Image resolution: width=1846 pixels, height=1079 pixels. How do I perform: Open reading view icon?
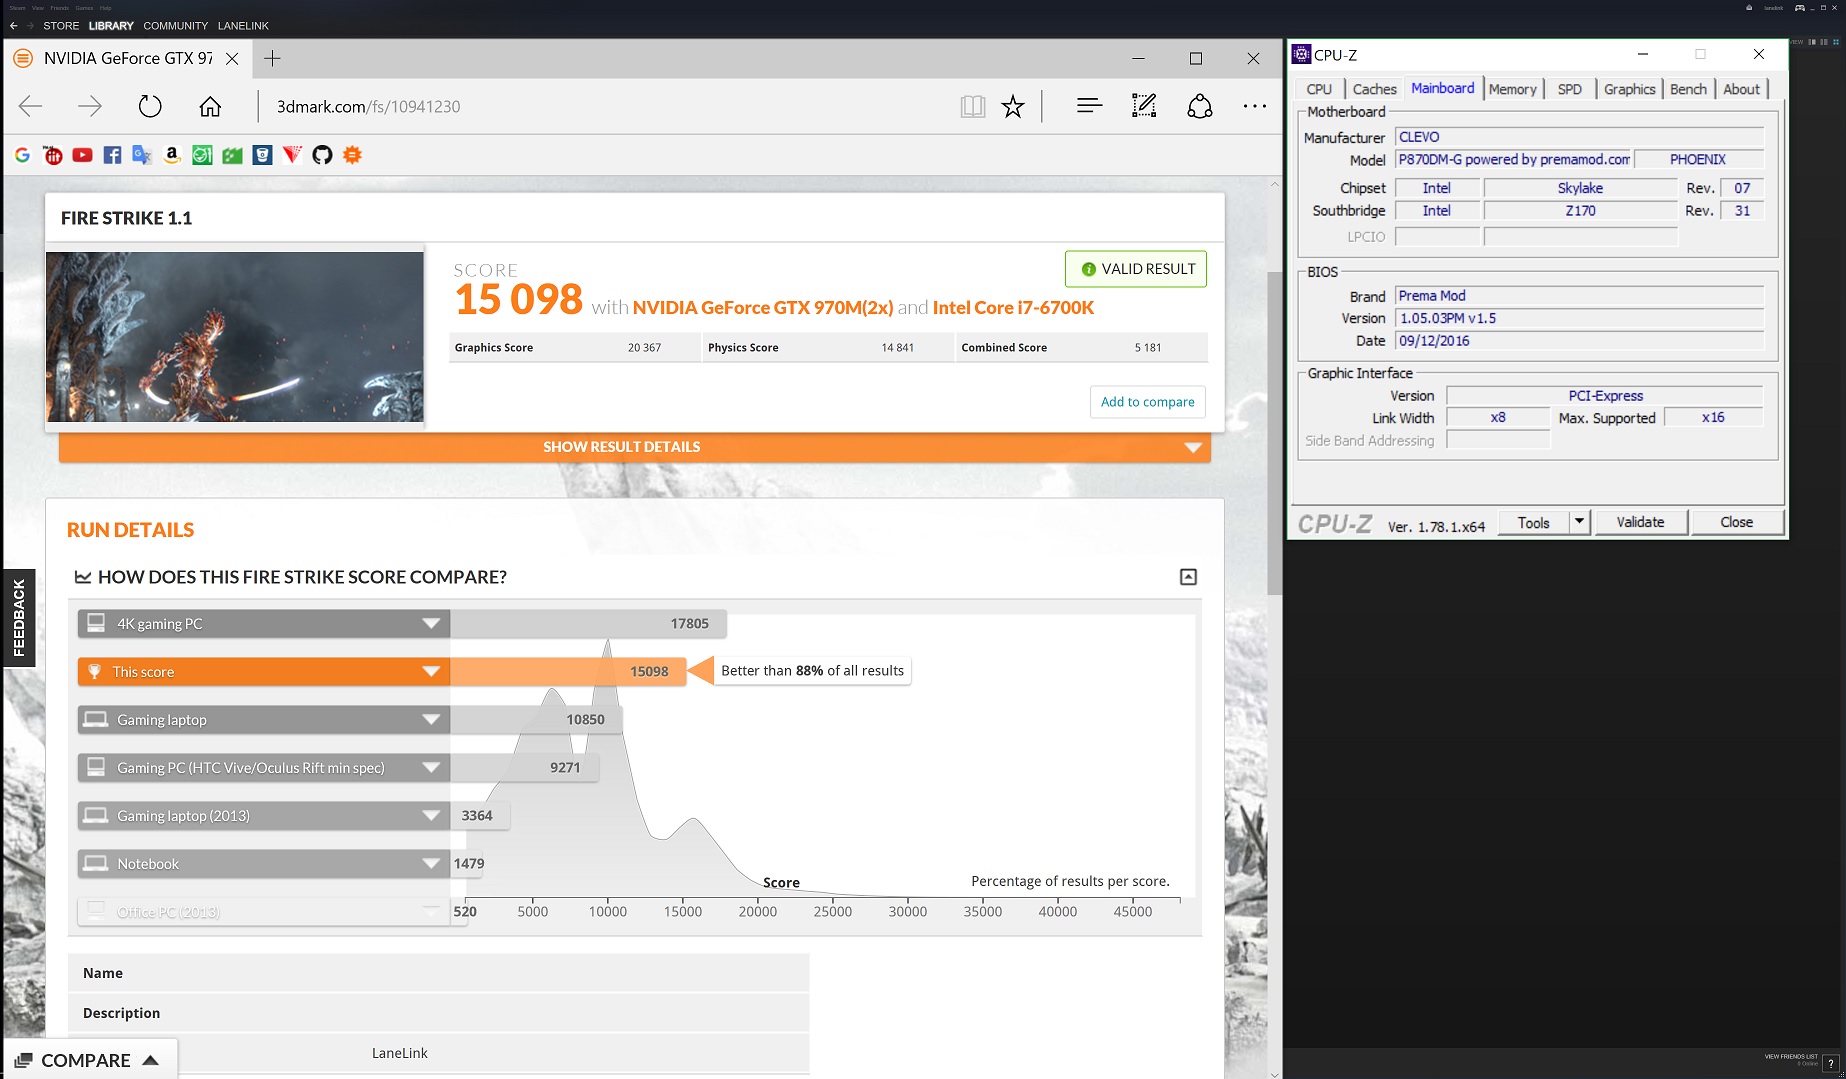972,106
